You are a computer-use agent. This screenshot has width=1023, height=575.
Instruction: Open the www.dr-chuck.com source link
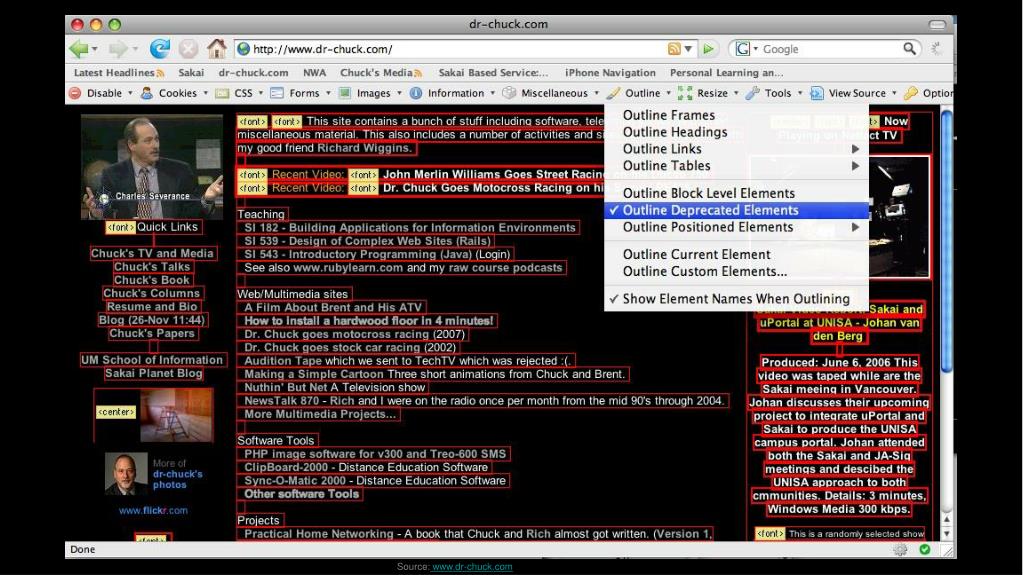click(472, 567)
